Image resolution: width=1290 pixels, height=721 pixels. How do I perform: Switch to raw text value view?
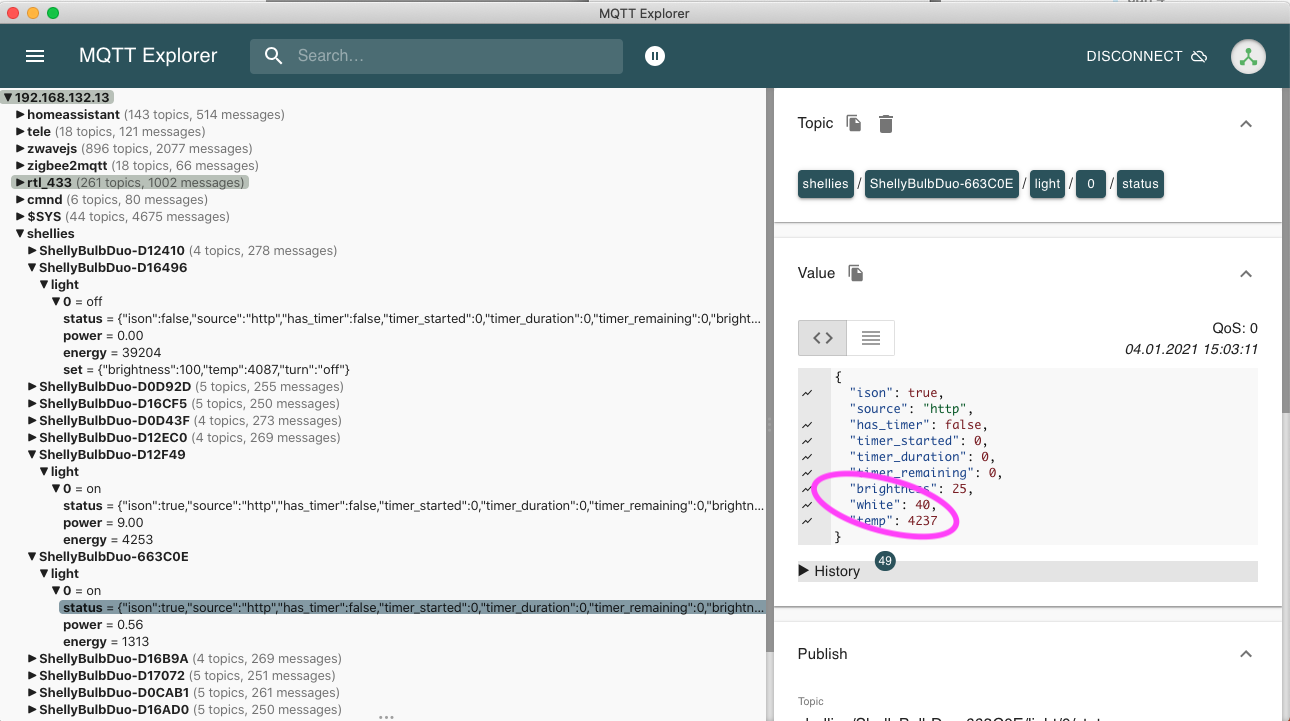870,338
